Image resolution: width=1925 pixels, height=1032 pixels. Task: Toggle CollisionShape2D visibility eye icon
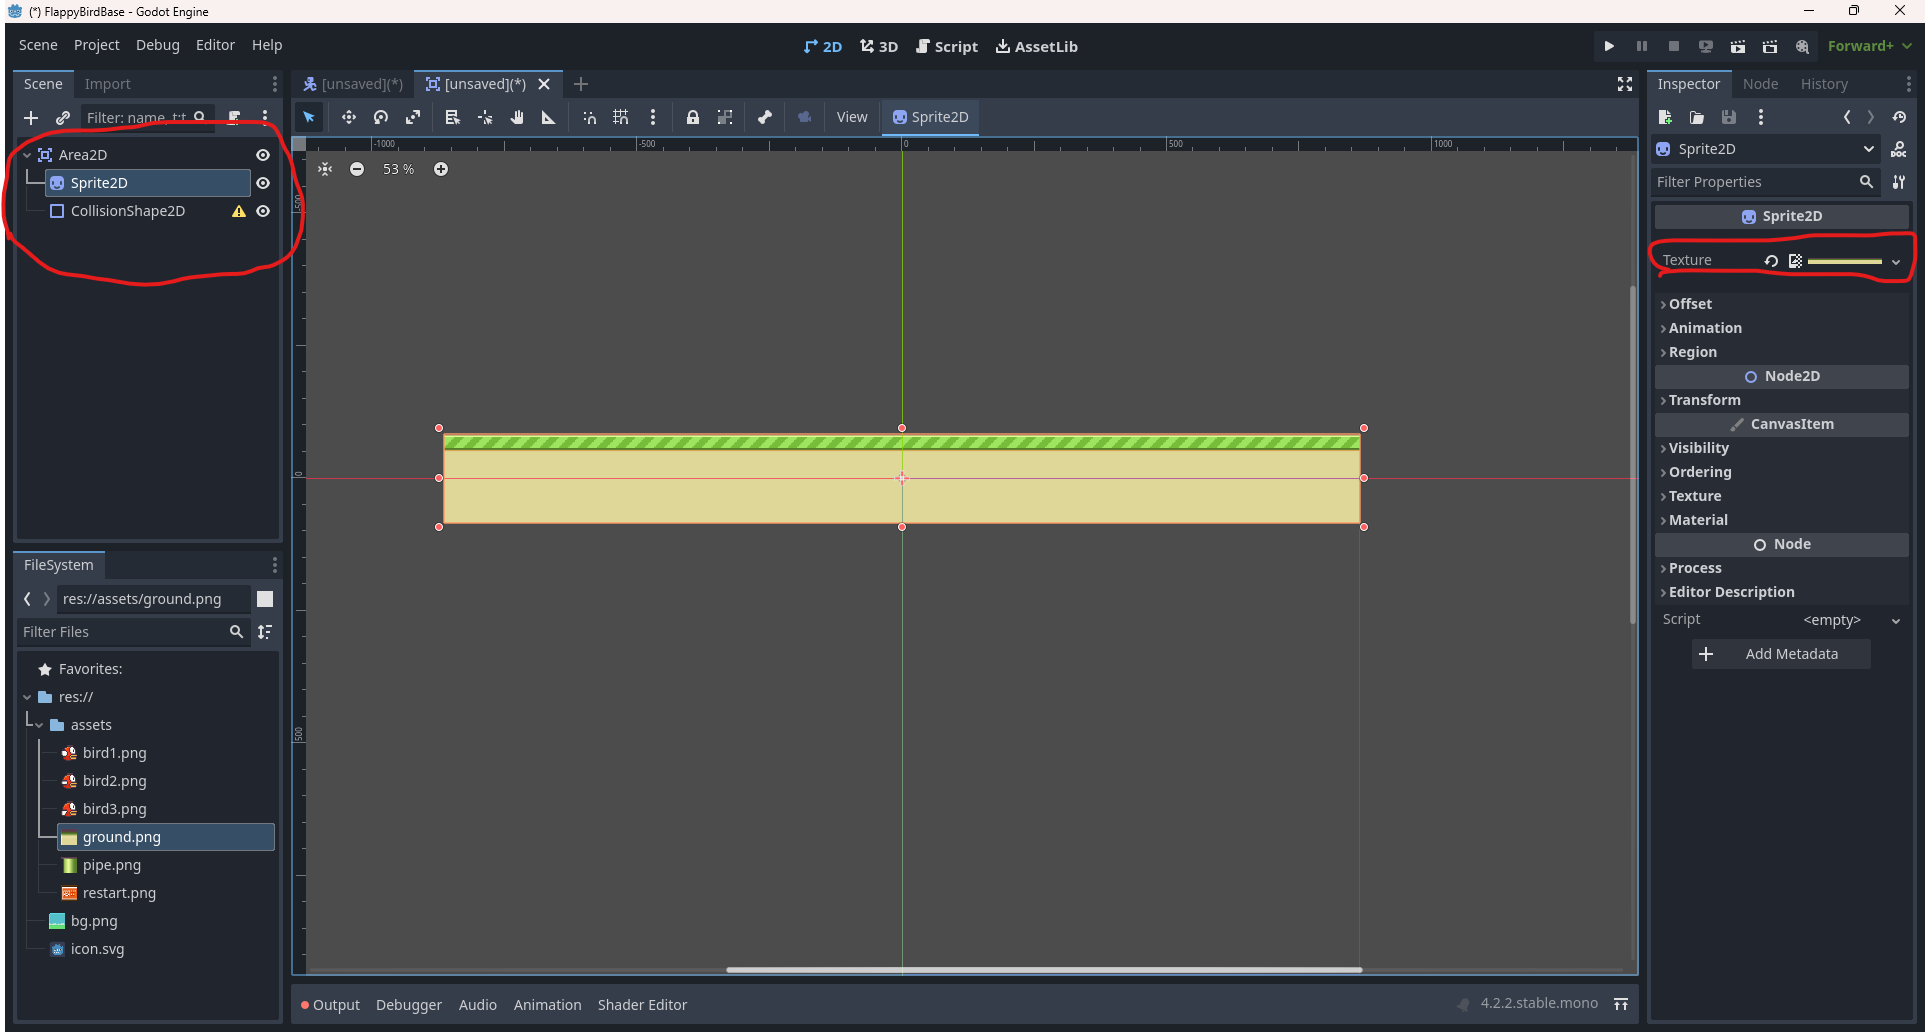pos(263,211)
